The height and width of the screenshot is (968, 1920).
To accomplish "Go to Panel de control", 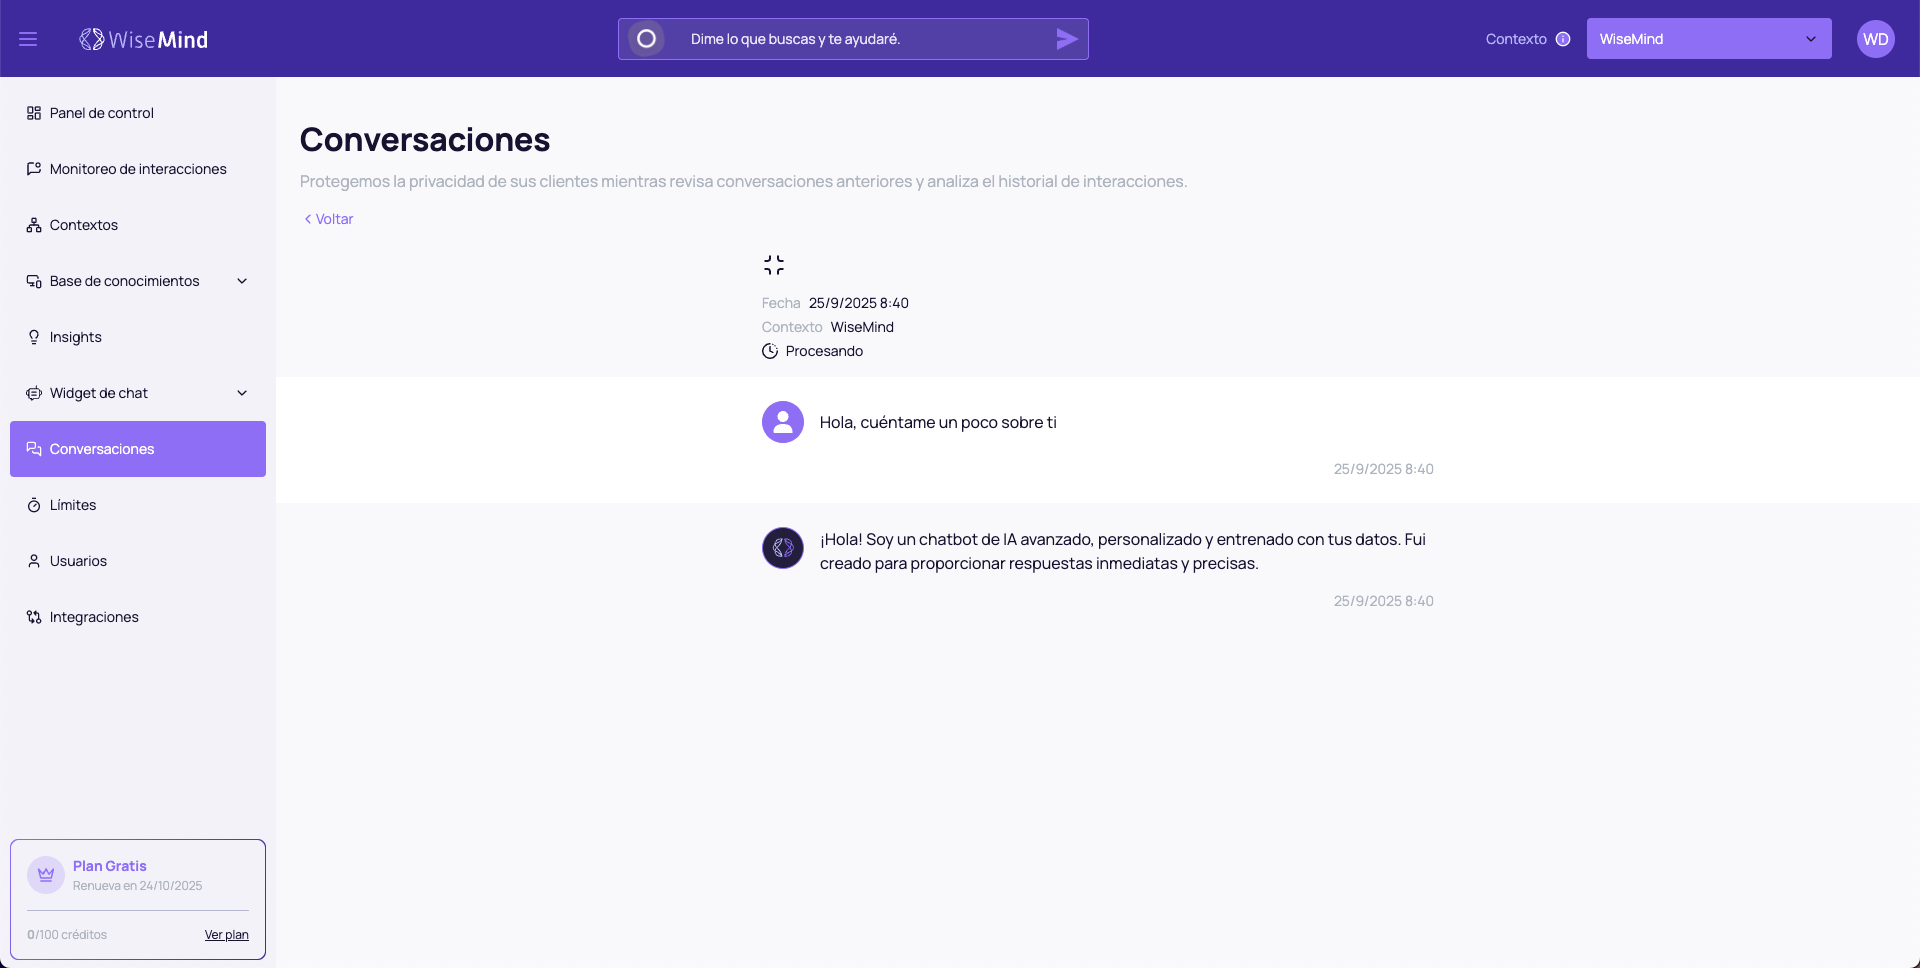I will (x=102, y=113).
